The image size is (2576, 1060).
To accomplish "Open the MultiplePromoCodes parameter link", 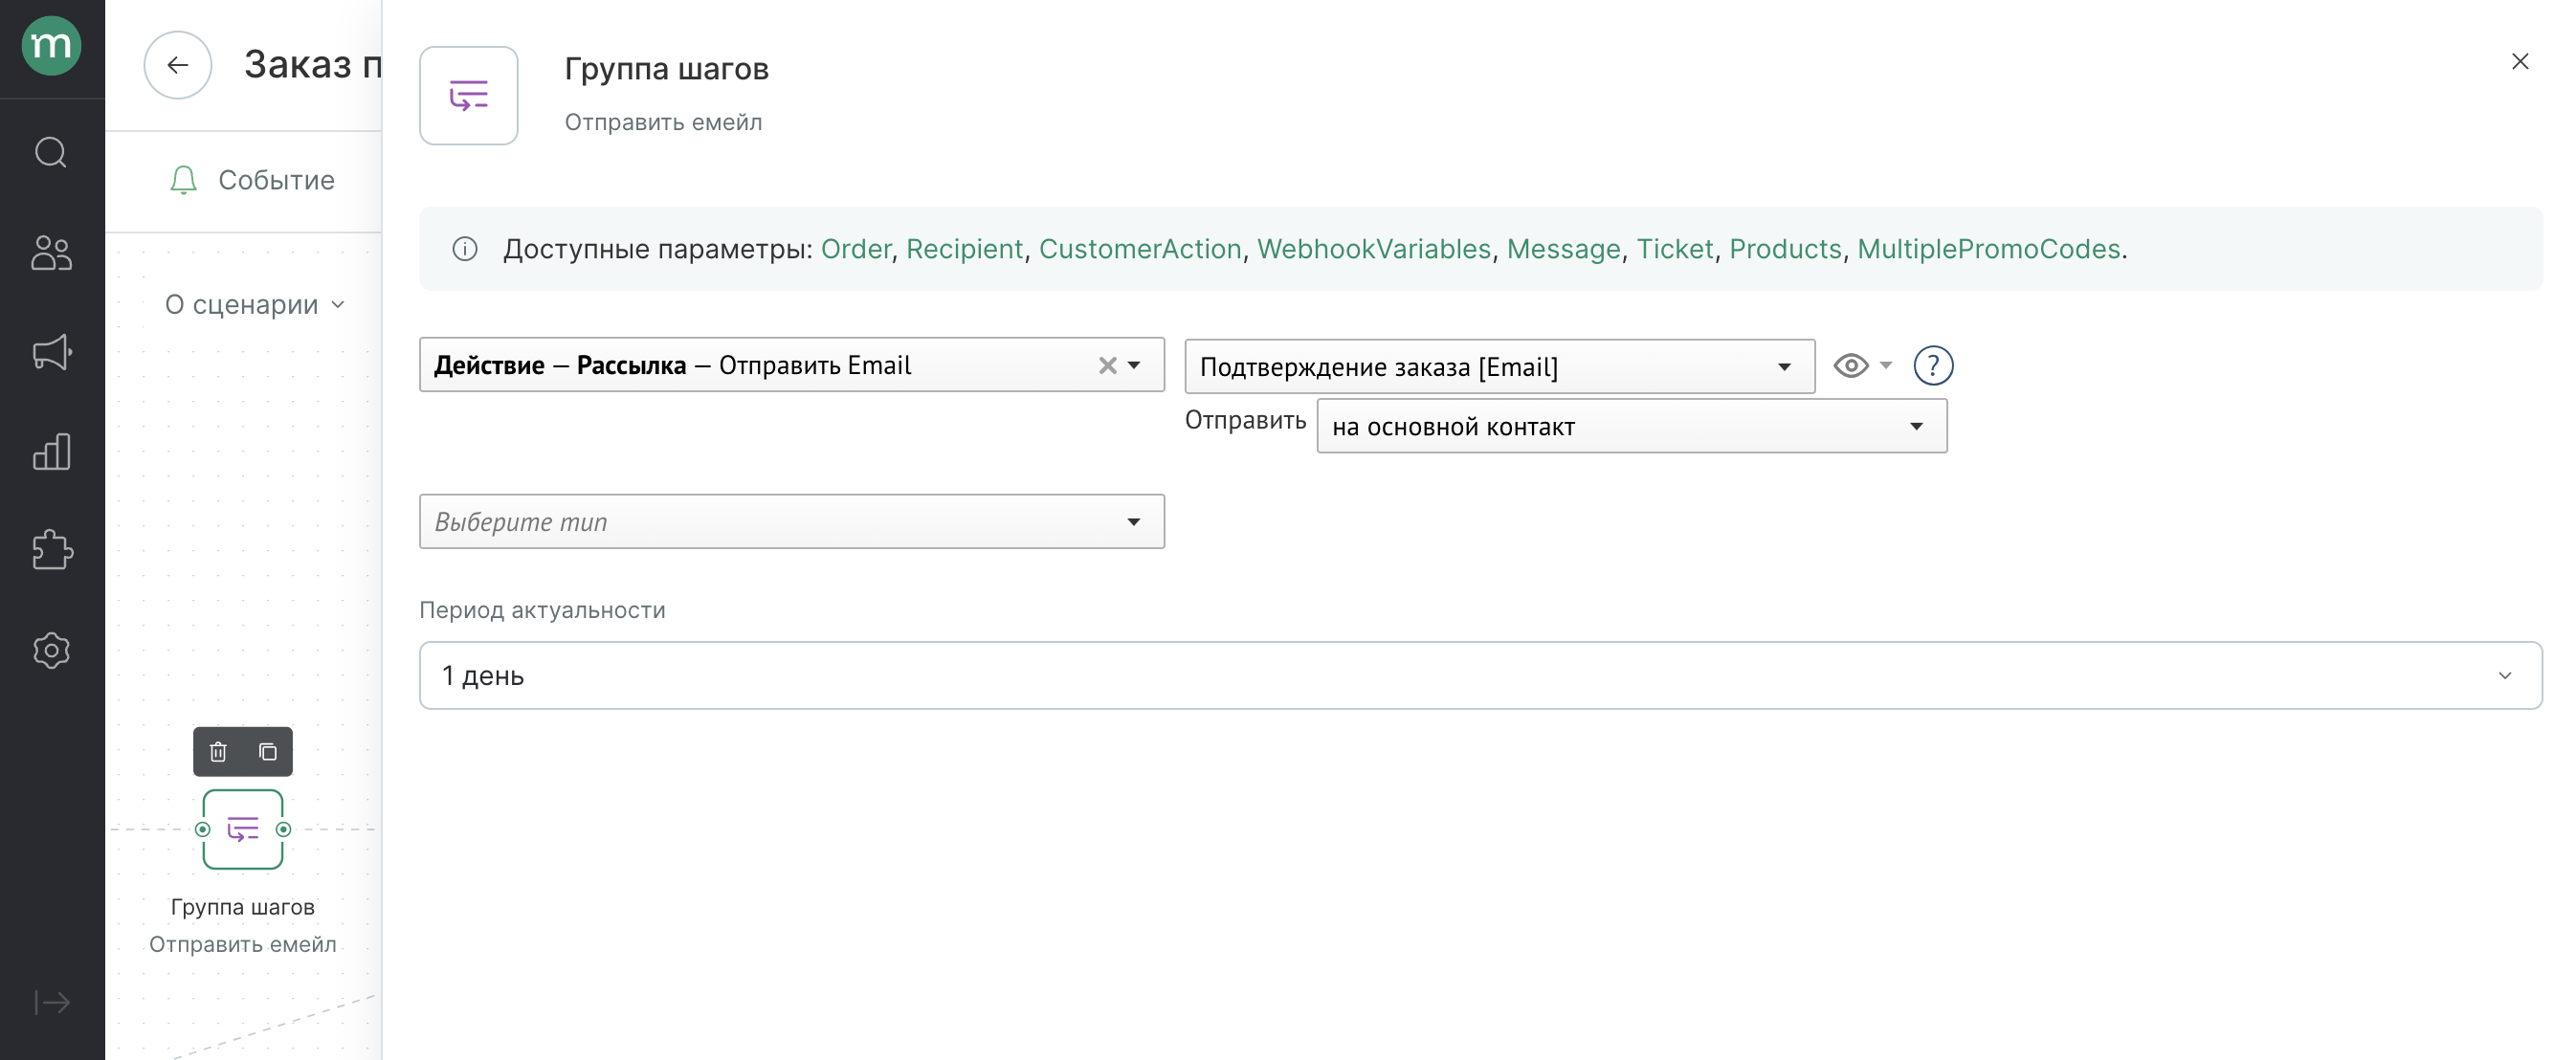I will point(1989,249).
